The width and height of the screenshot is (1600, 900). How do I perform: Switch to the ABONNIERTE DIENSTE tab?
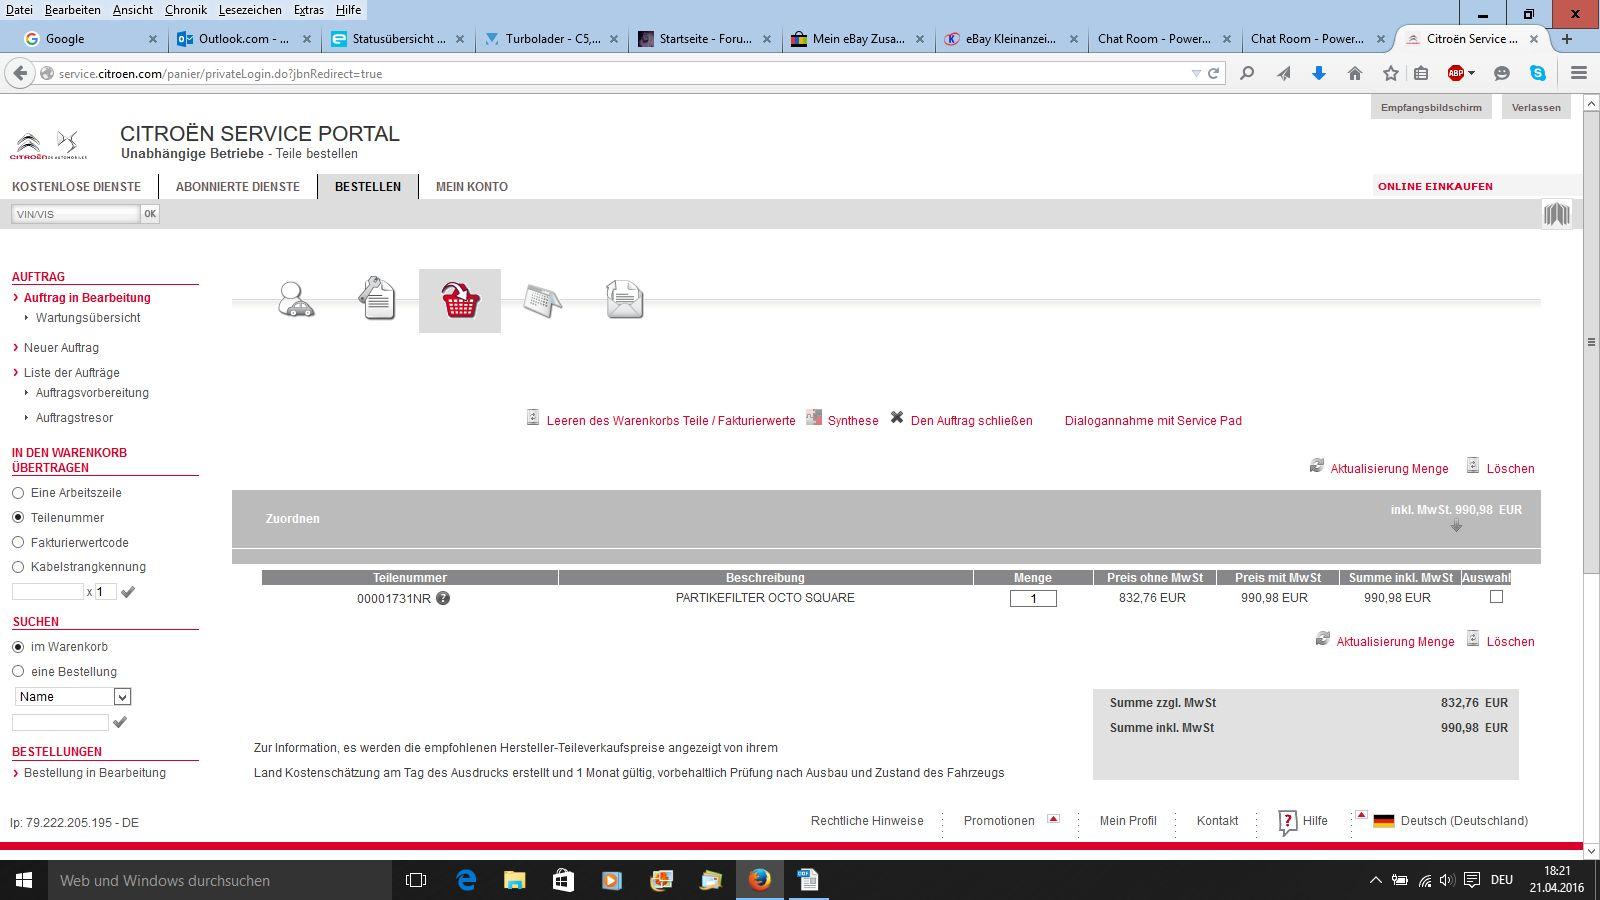(238, 187)
